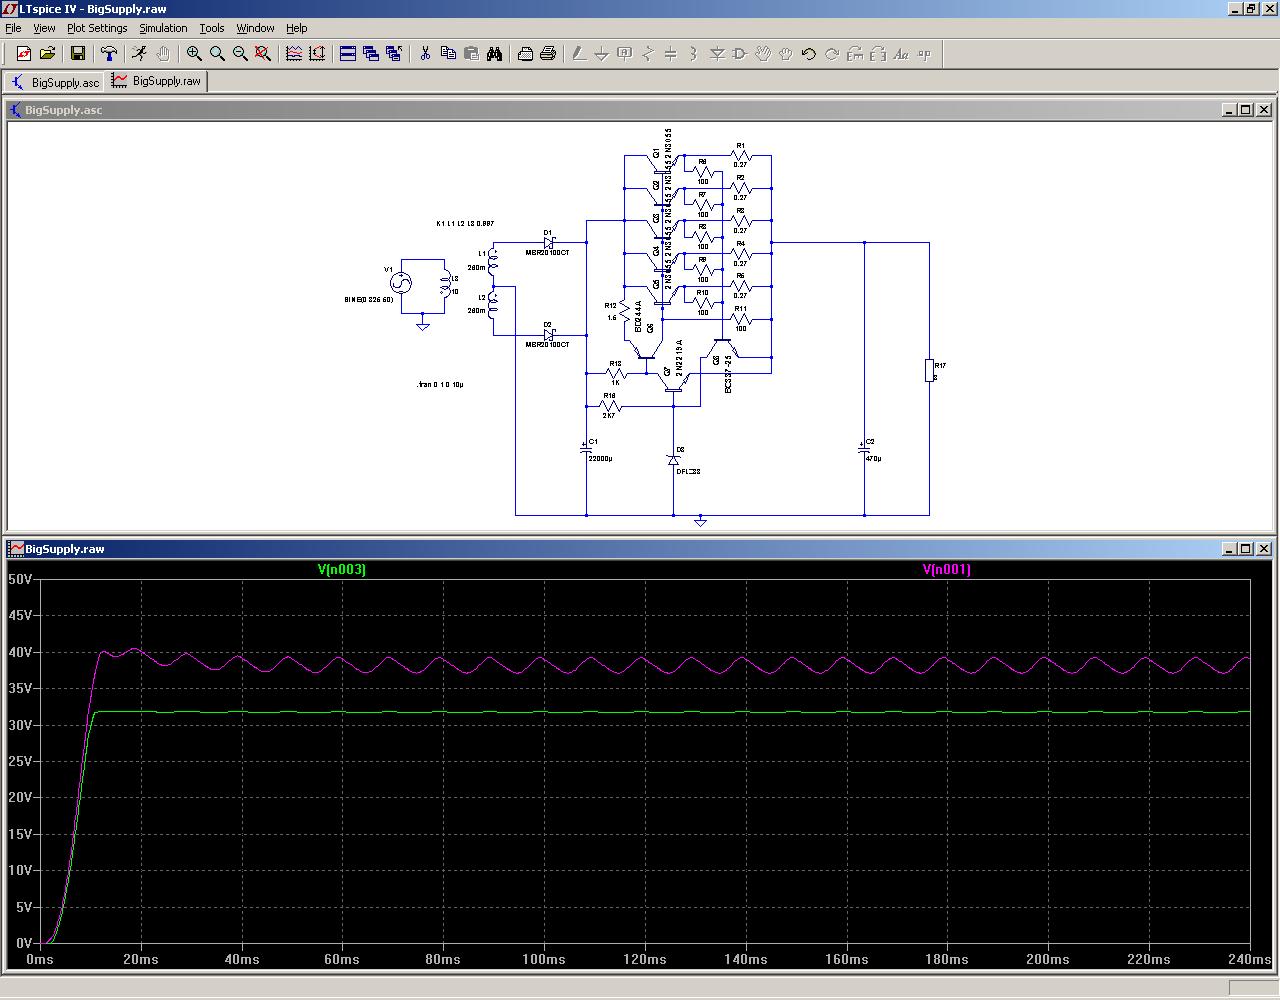
Task: Select the green V(n003) trace label
Action: coord(342,570)
